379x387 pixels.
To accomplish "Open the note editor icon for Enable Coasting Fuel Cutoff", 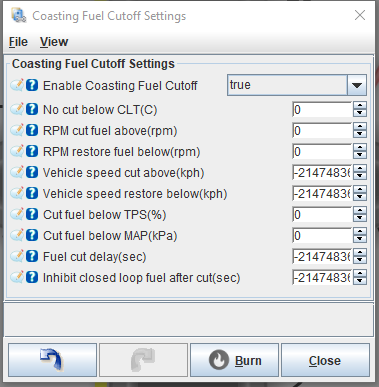I will pyautogui.click(x=17, y=85).
